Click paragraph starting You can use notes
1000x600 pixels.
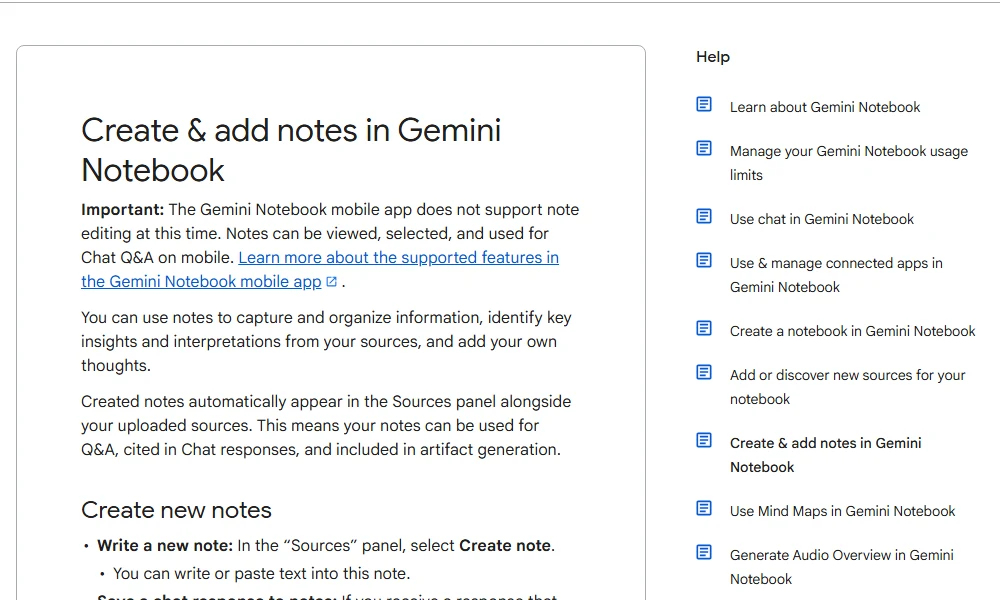point(326,341)
